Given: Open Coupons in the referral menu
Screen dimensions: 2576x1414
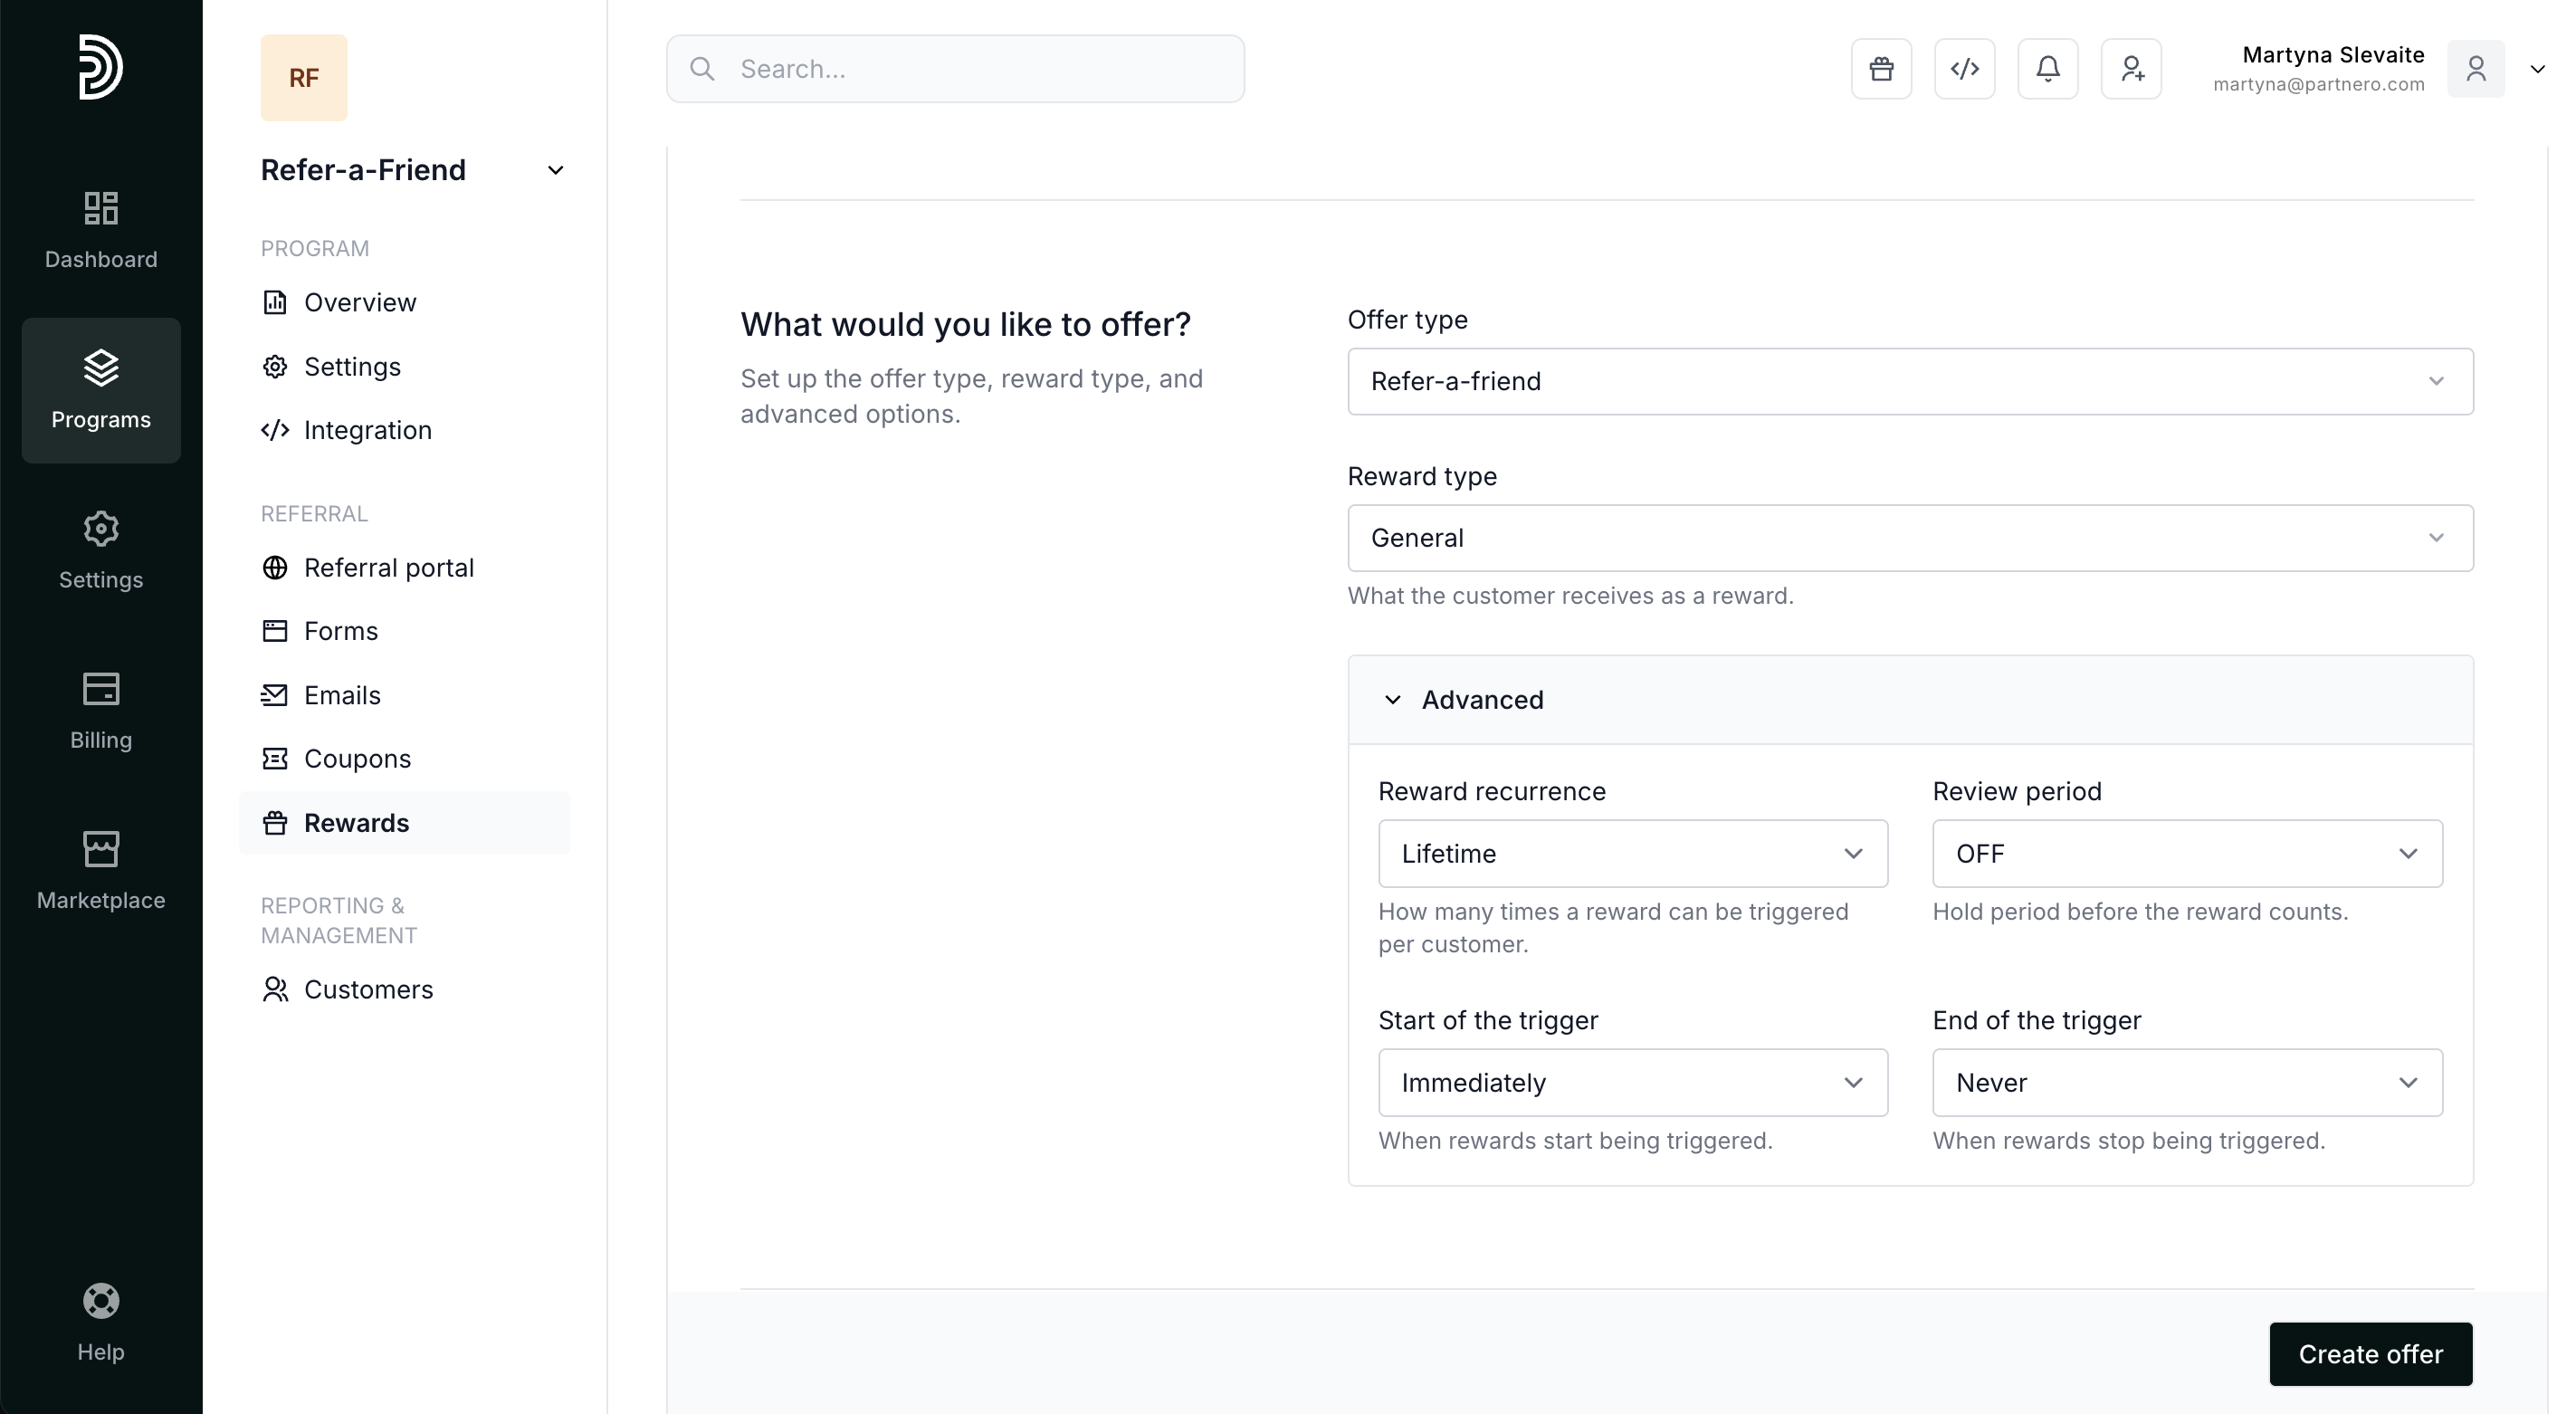Looking at the screenshot, I should (357, 759).
